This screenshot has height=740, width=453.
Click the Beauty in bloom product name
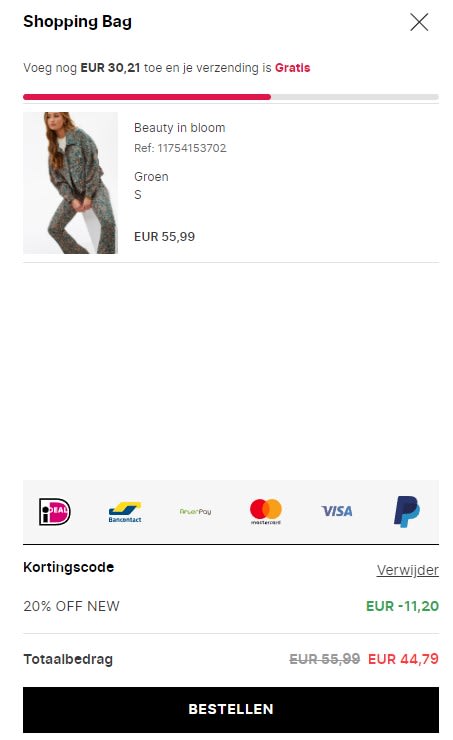(180, 128)
